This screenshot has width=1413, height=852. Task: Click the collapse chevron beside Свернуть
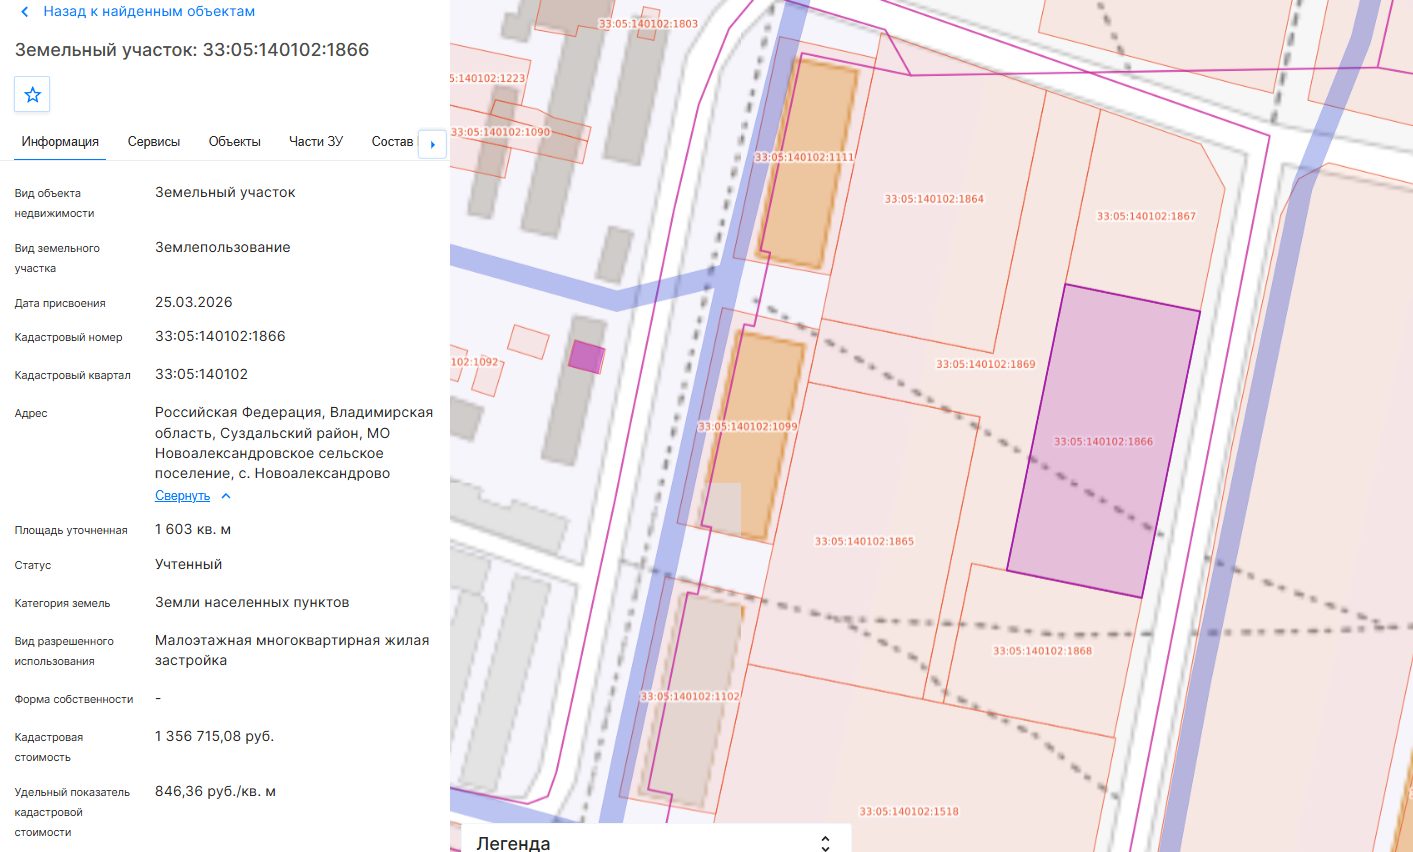(226, 496)
